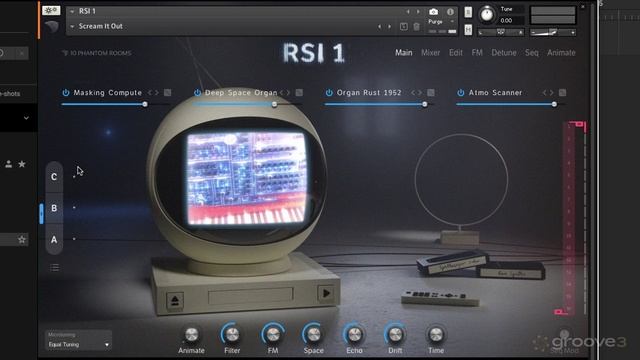
Task: Toggle power for Deep Space Organ layer
Action: [198, 93]
